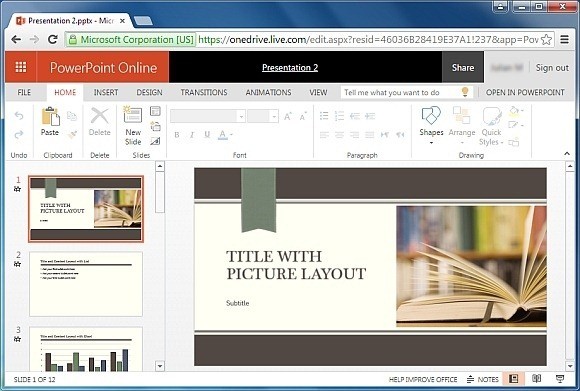Click the browser address bar URL
This screenshot has width=580, height=391.
368,40
